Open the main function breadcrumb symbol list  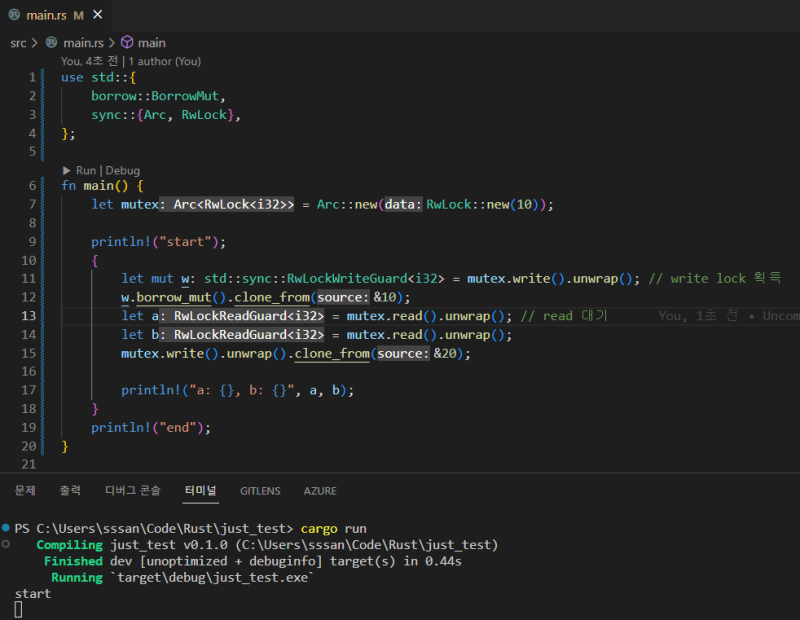coord(152,43)
